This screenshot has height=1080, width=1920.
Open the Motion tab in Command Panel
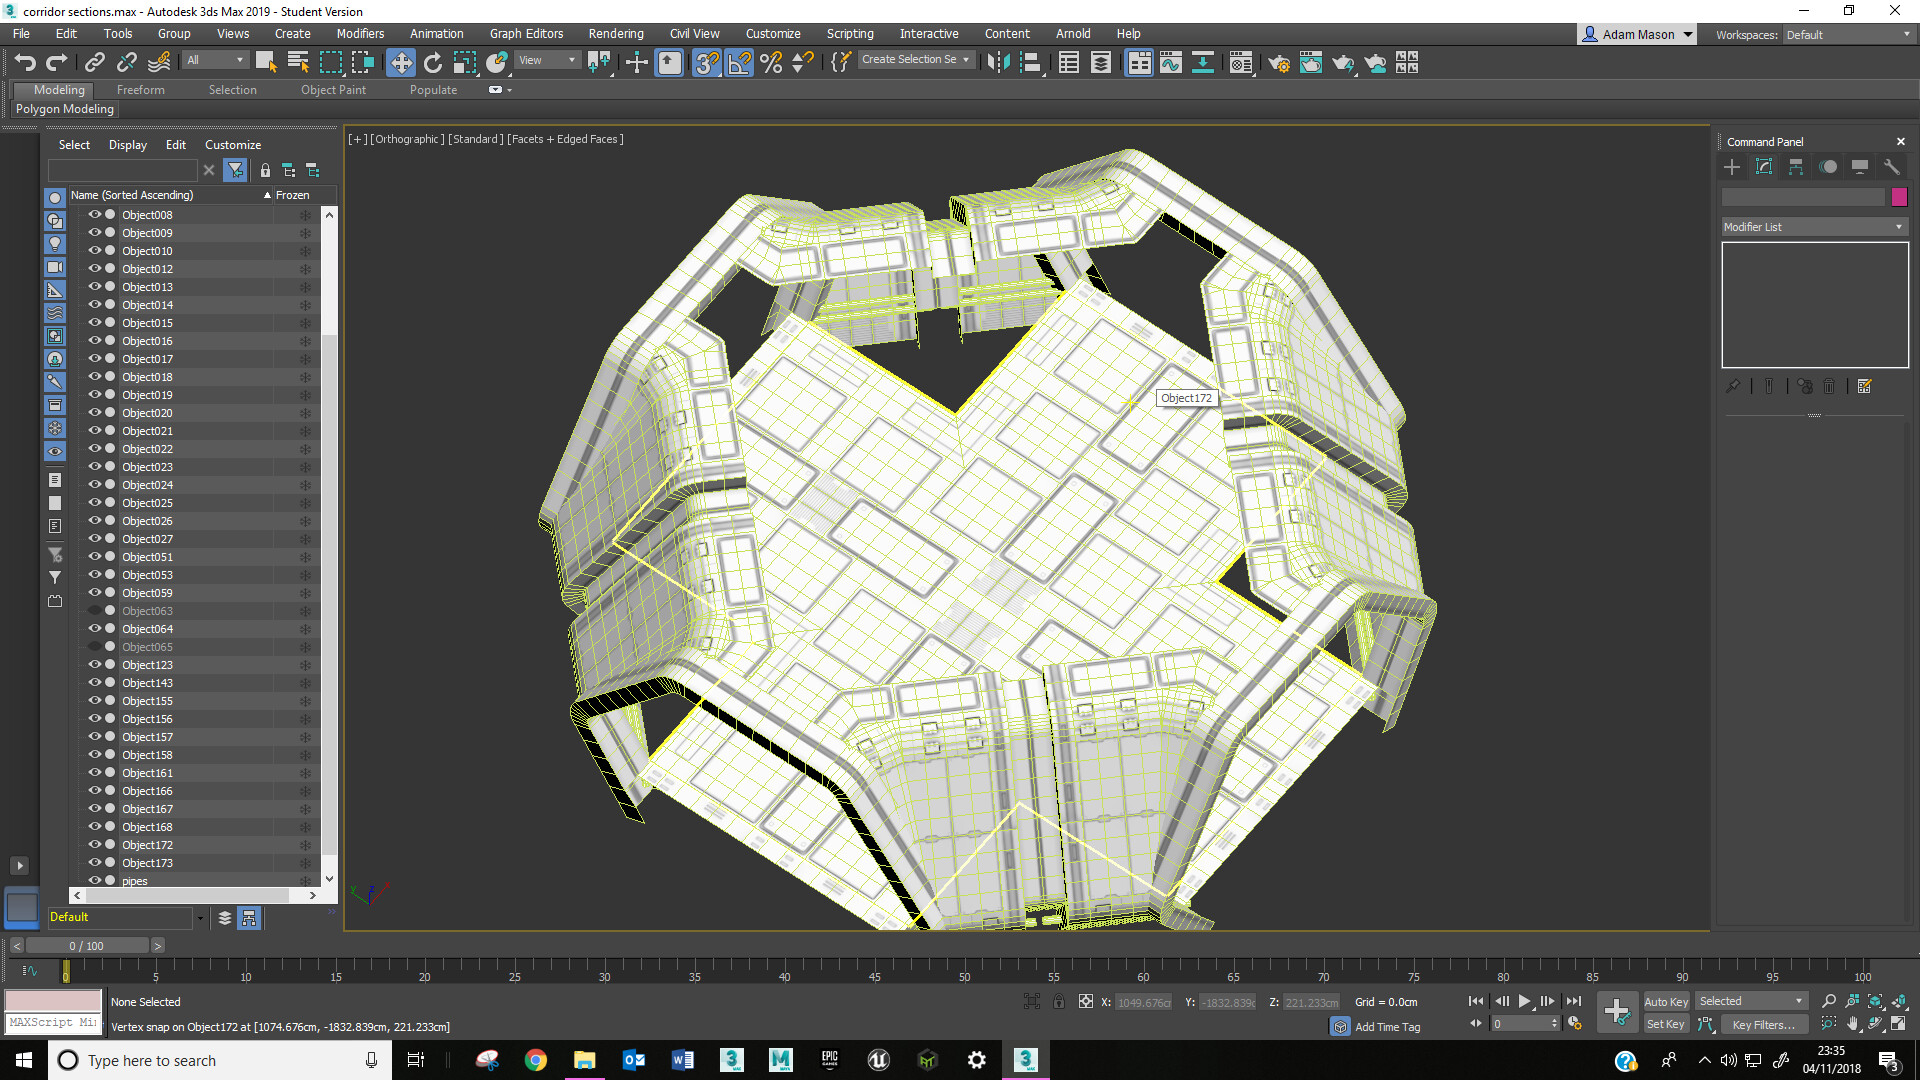tap(1828, 167)
